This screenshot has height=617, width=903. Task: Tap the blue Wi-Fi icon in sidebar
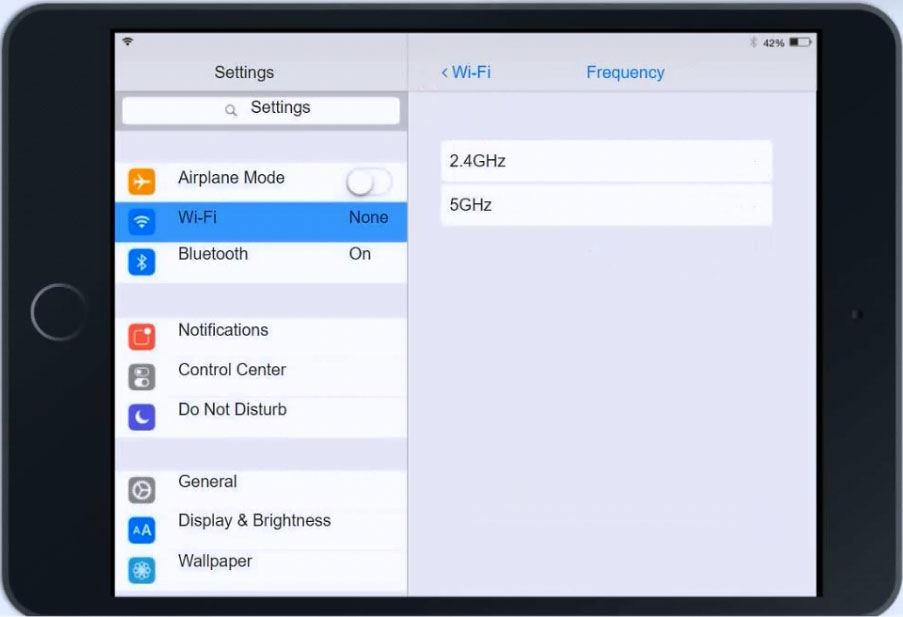coord(142,222)
